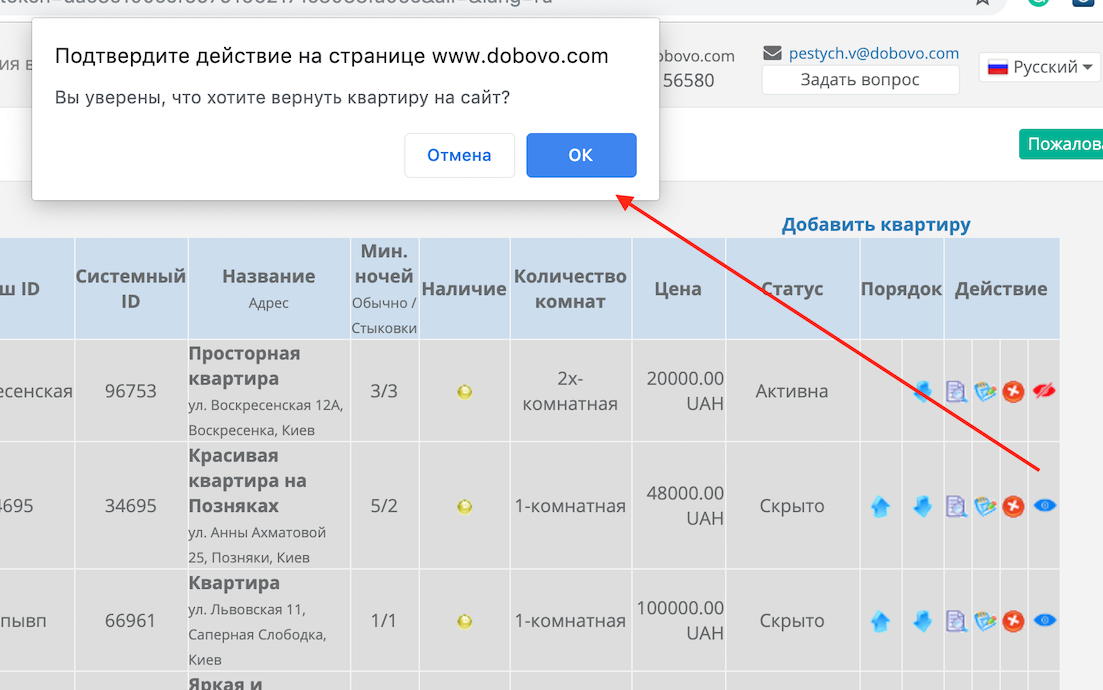Preview apartment 66961 with document icon
The image size is (1103, 690).
click(x=956, y=620)
